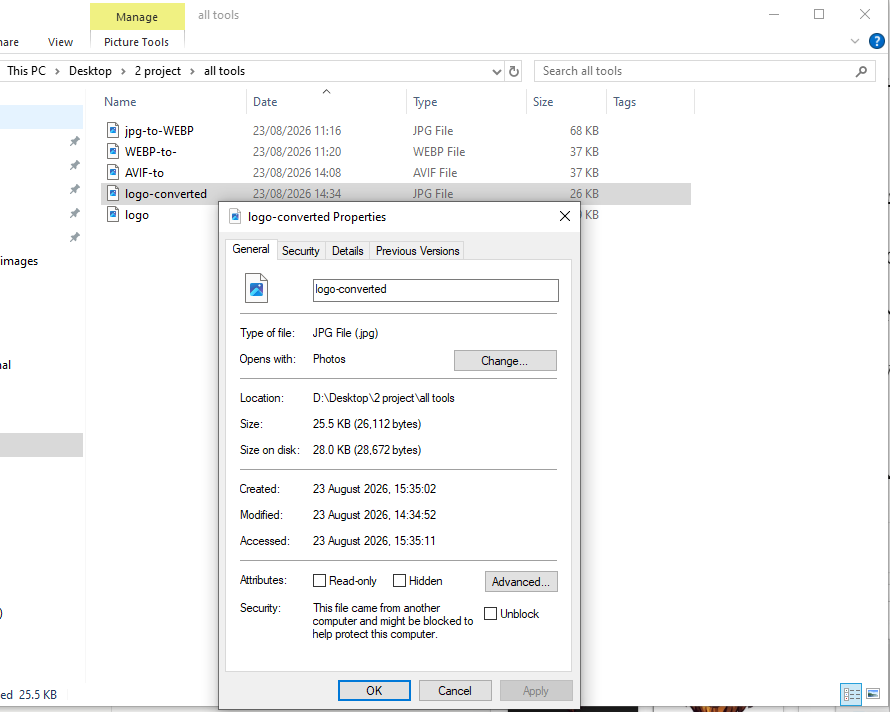Switch to large thumbnails view icon
Viewport: 890px width, 712px height.
(x=873, y=694)
